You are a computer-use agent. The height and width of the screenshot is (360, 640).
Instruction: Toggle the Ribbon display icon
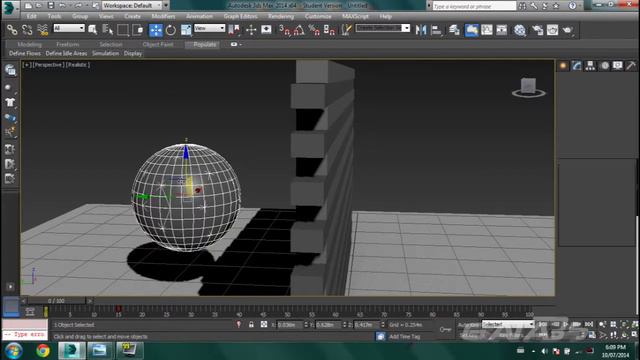pyautogui.click(x=471, y=30)
